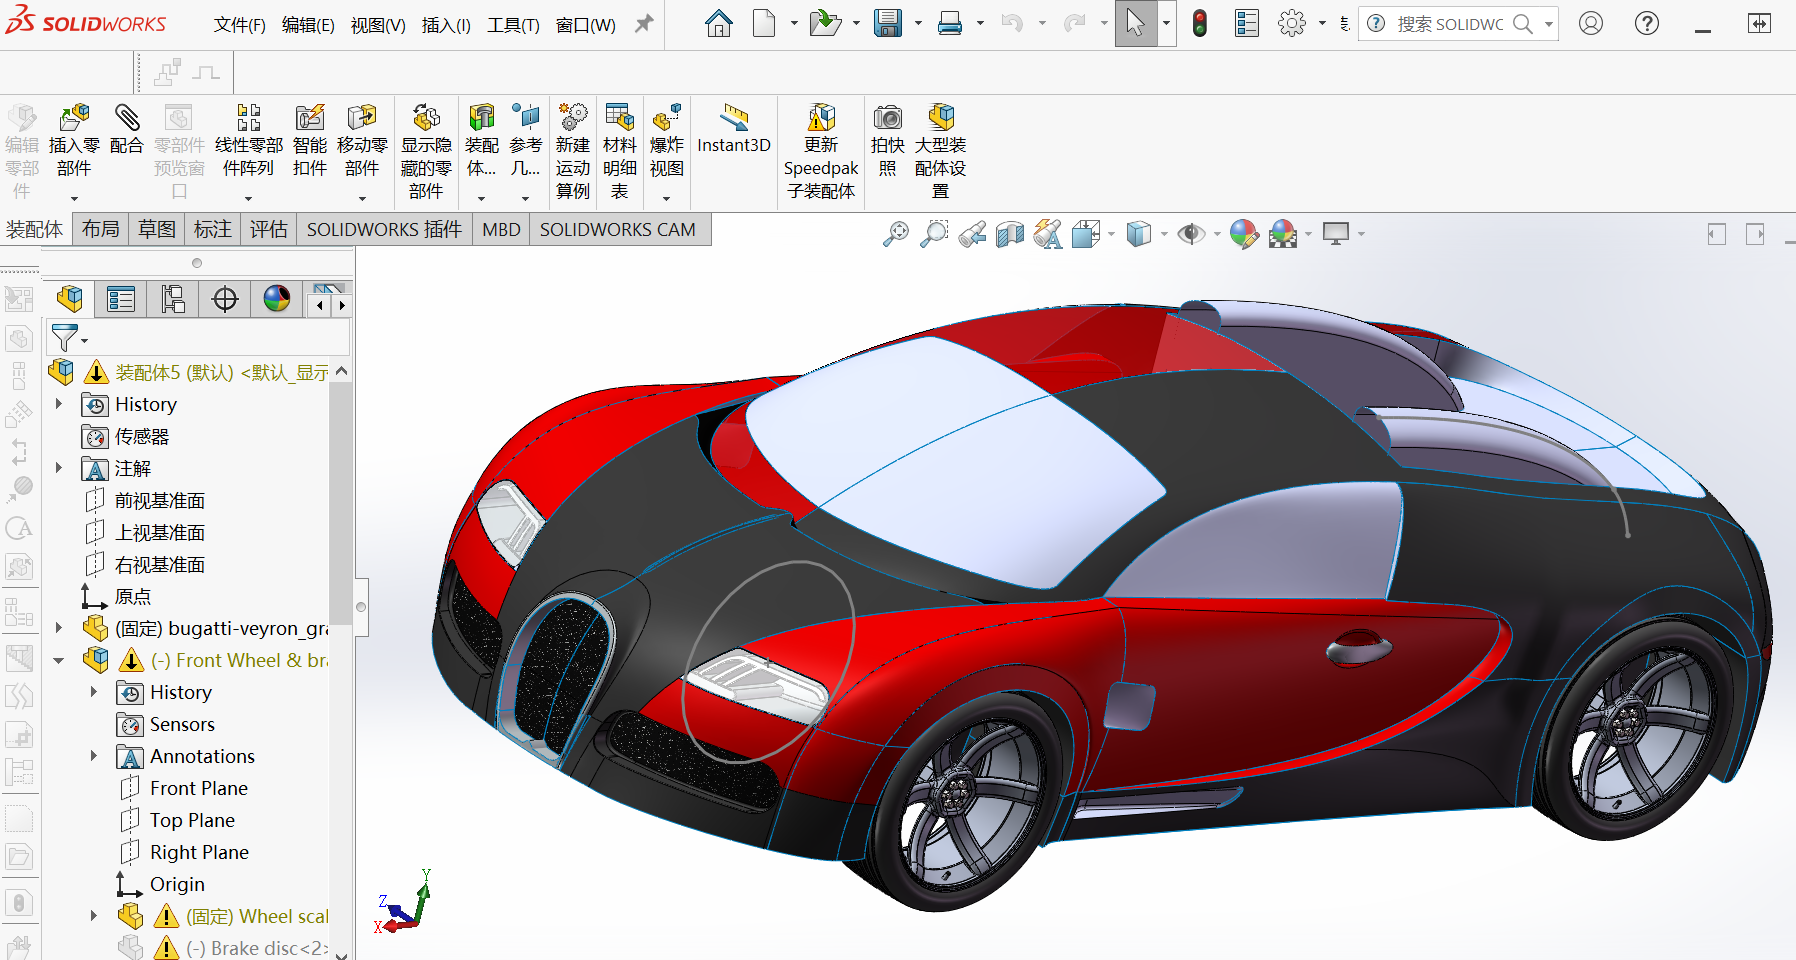Open the DisplayManager tab icon

(x=277, y=299)
